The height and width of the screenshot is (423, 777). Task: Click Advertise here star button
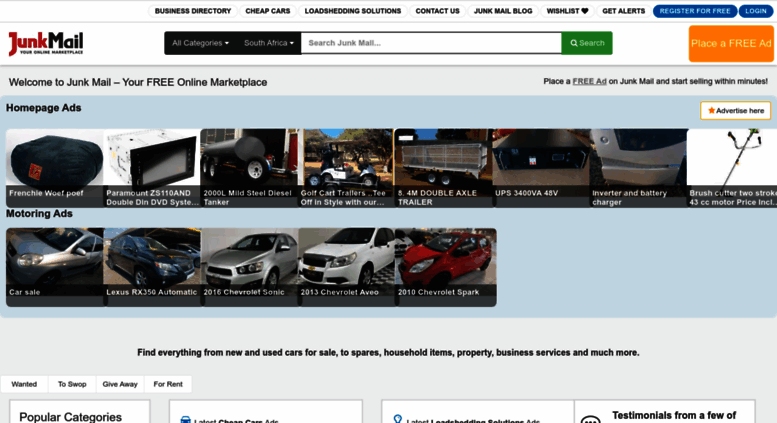tap(735, 110)
